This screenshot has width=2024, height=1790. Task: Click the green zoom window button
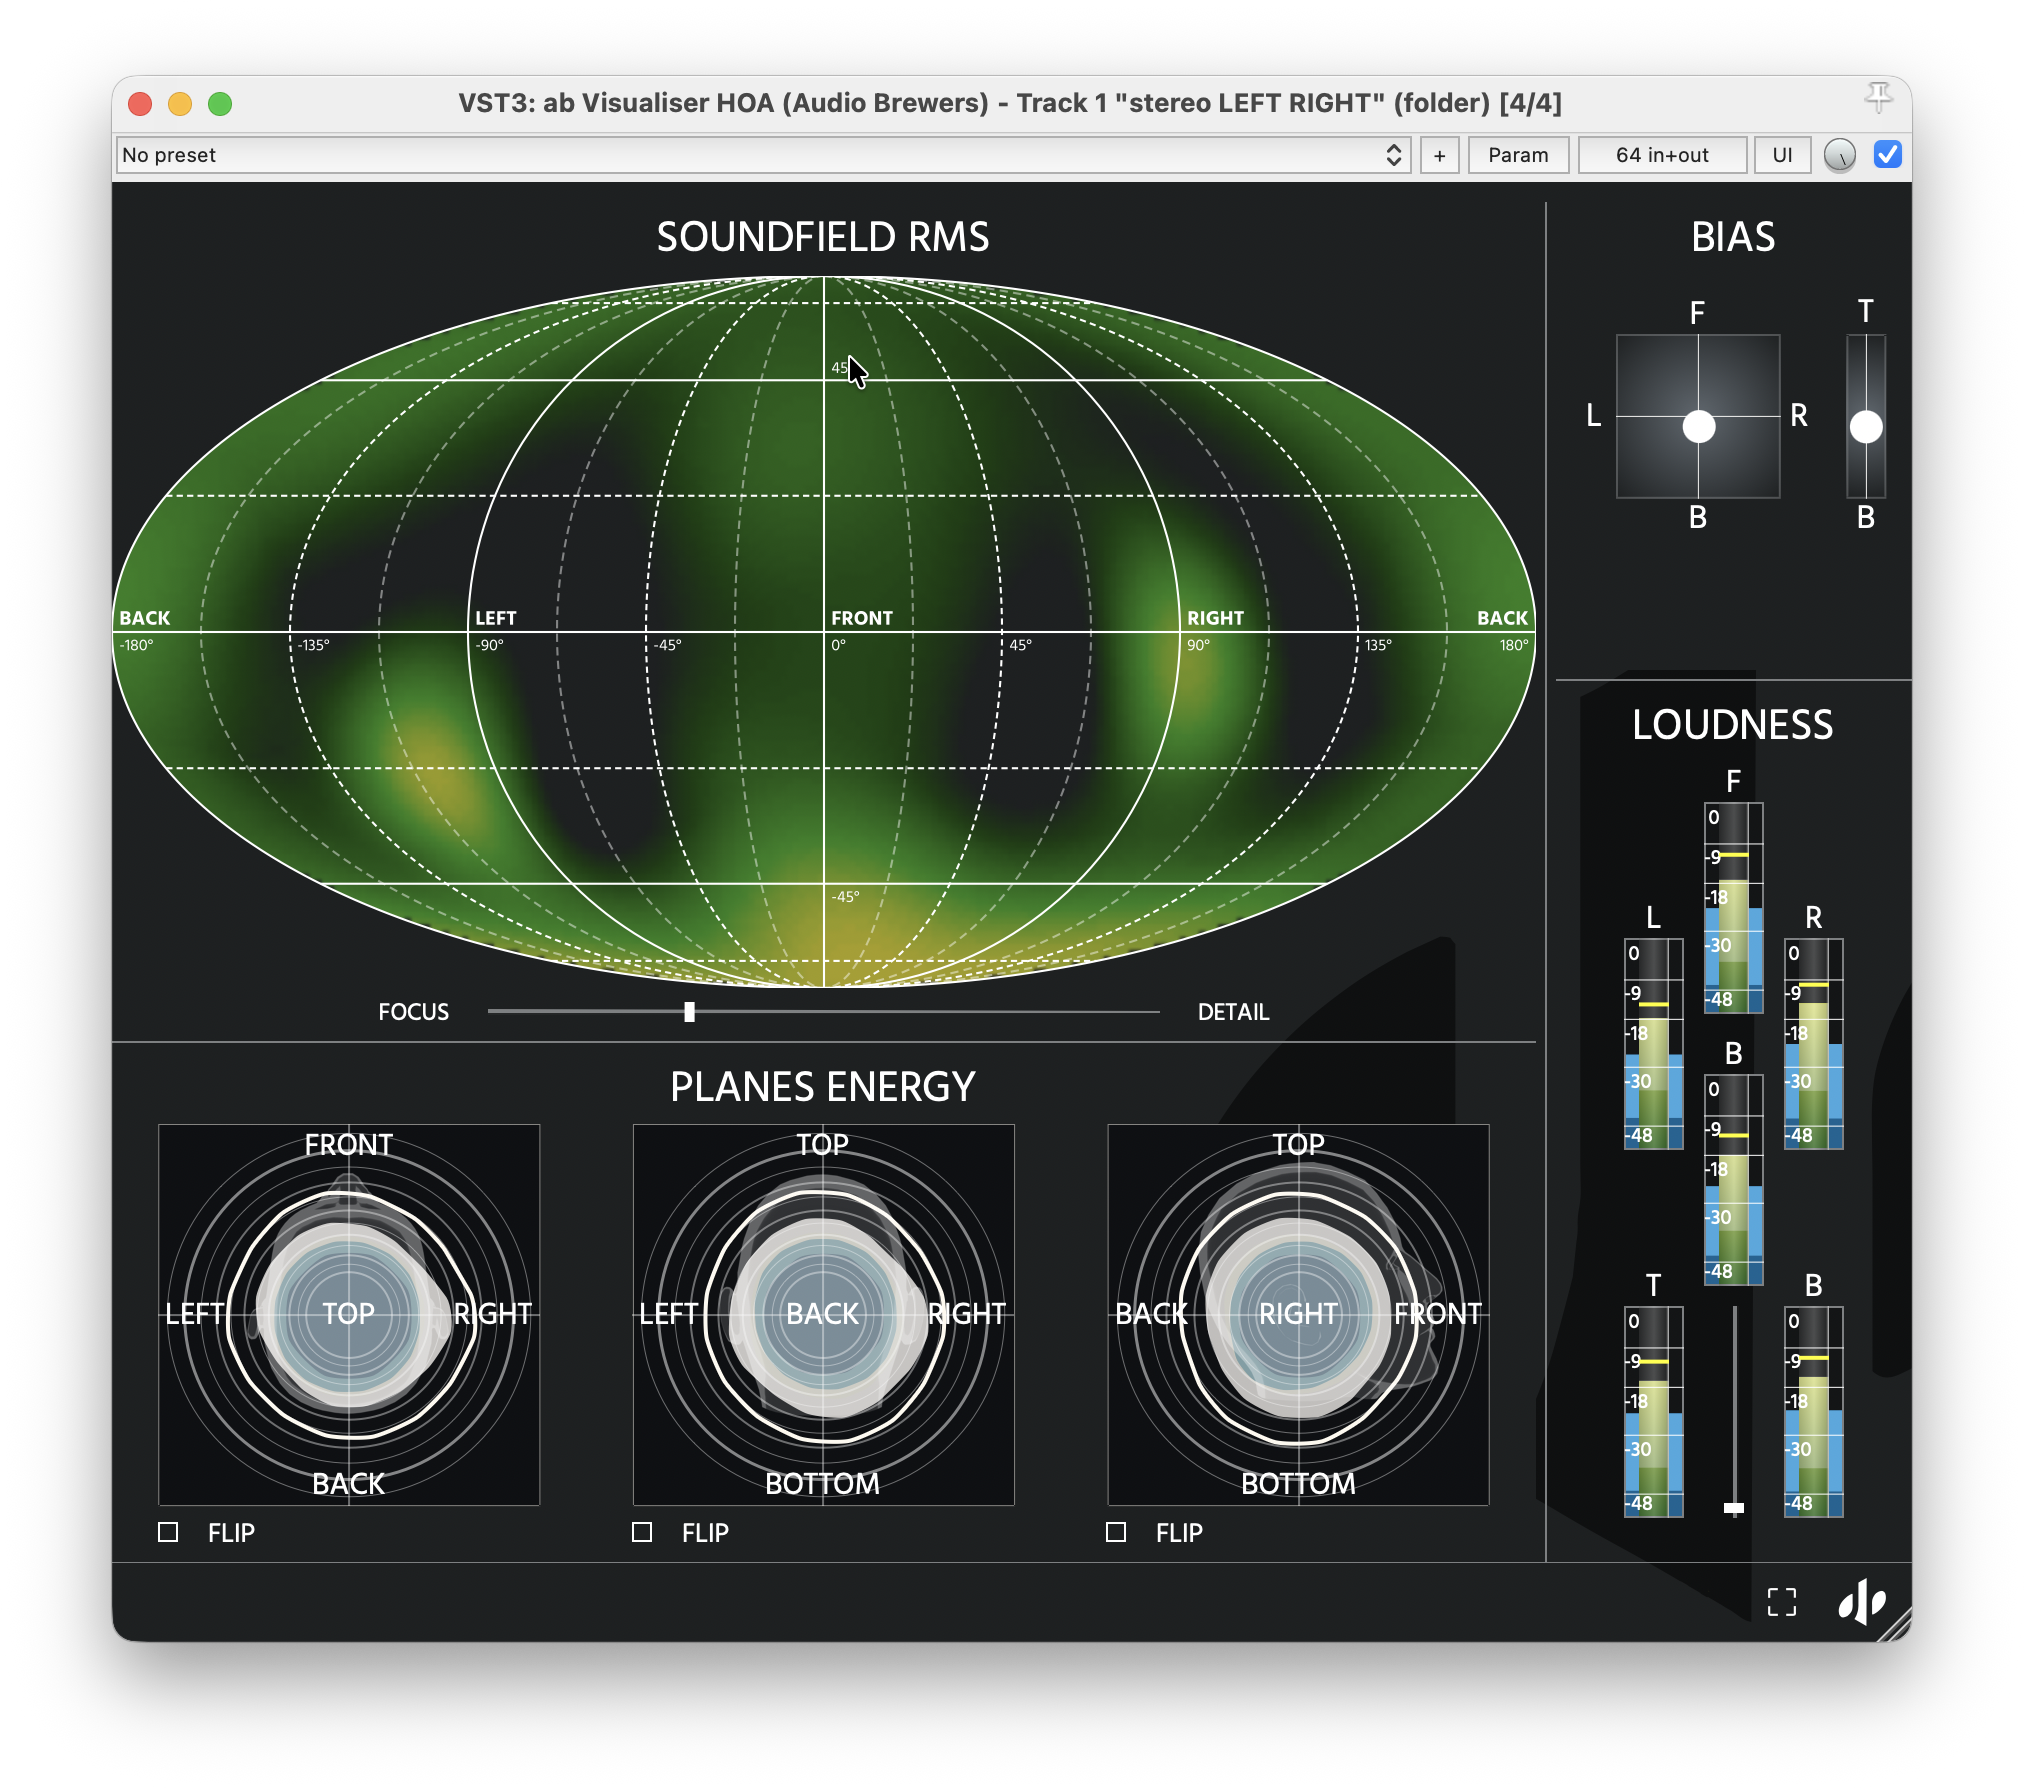coord(220,103)
